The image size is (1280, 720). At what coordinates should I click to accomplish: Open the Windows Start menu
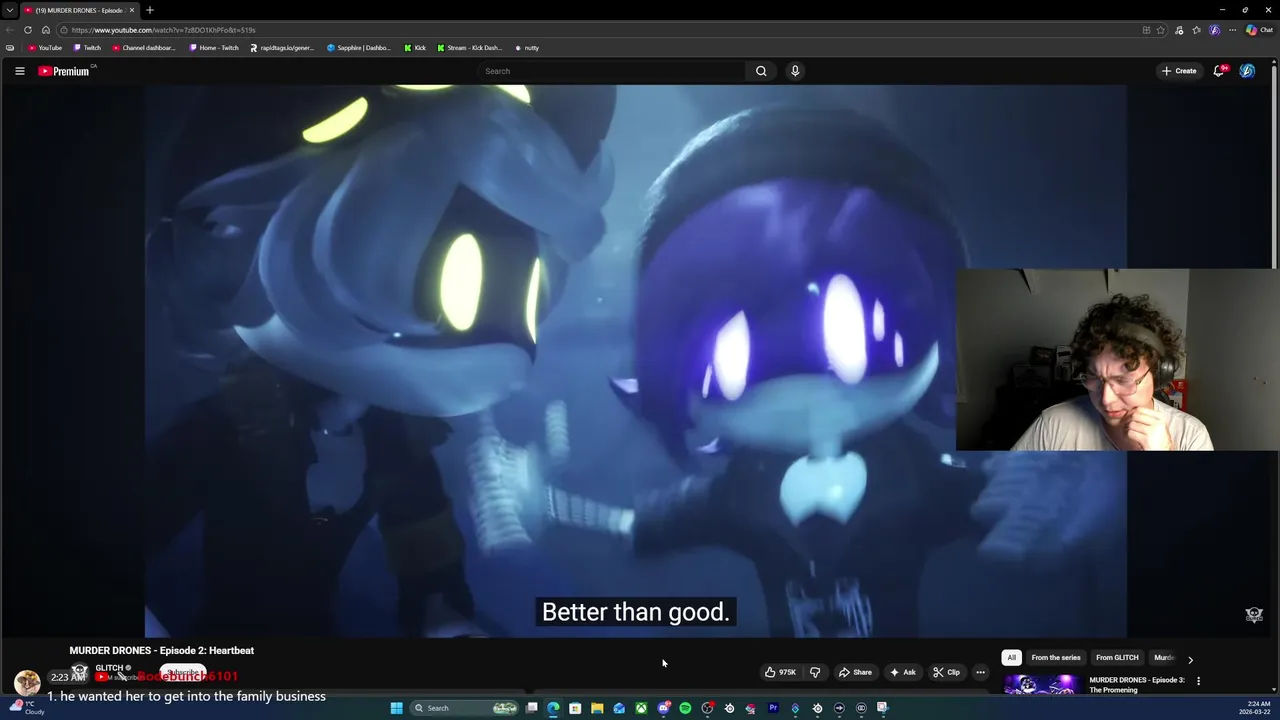click(x=396, y=708)
